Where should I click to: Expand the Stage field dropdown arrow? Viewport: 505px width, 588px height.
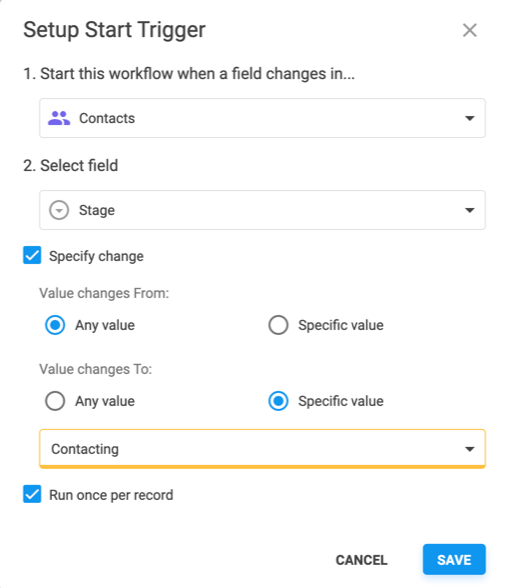coord(469,210)
